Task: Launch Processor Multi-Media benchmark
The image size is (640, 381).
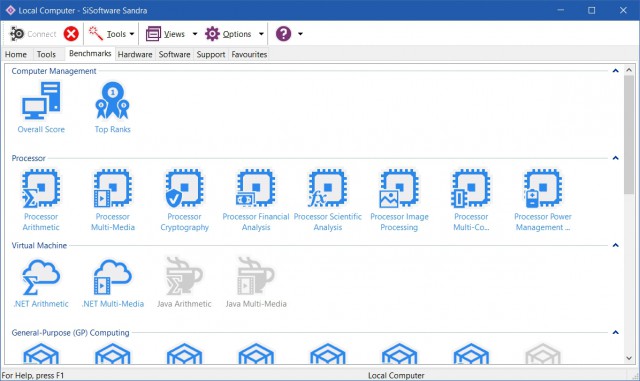Action: click(113, 200)
